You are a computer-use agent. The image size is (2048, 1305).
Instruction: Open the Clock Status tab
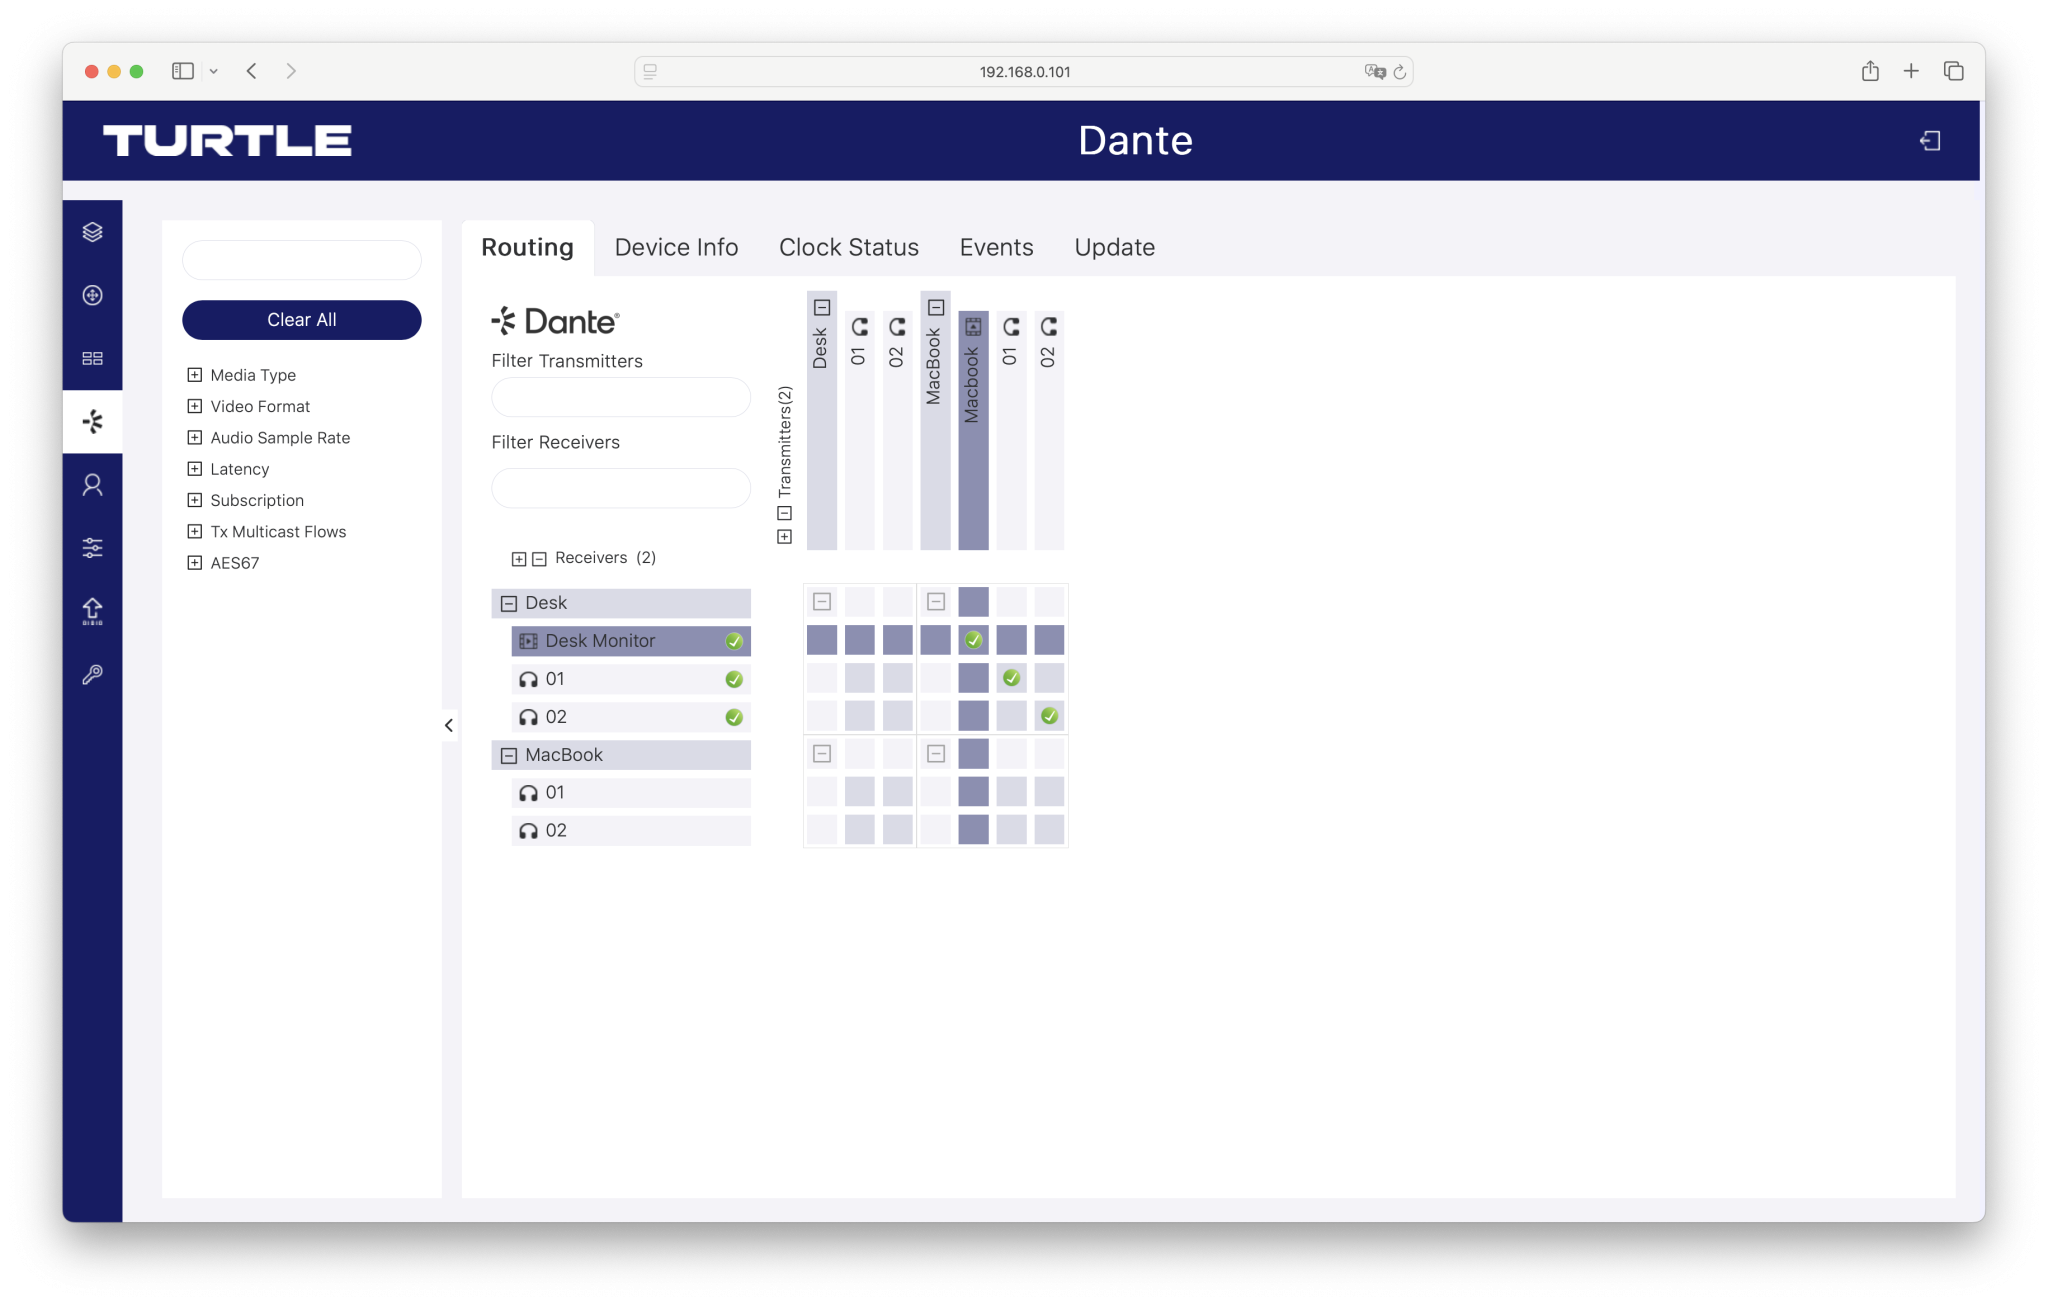[849, 247]
